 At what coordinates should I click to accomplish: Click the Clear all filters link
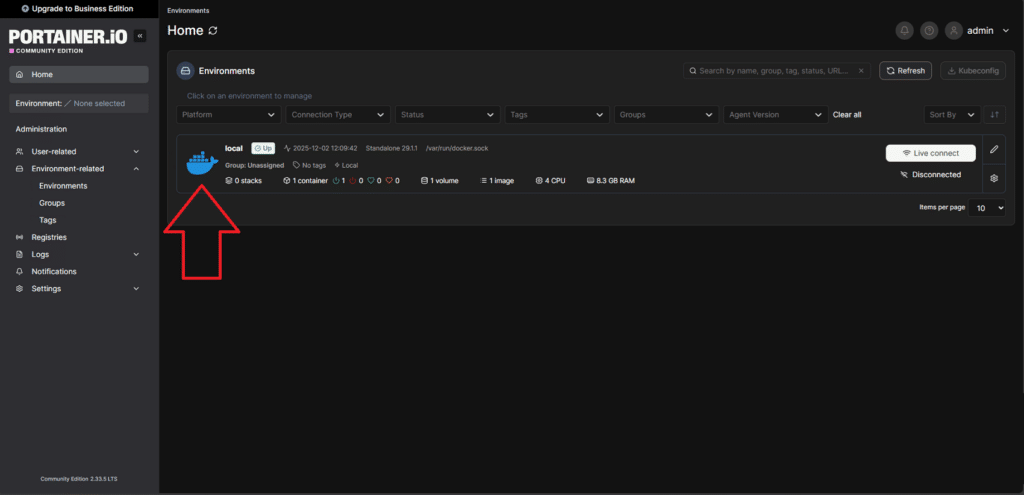[x=847, y=115]
